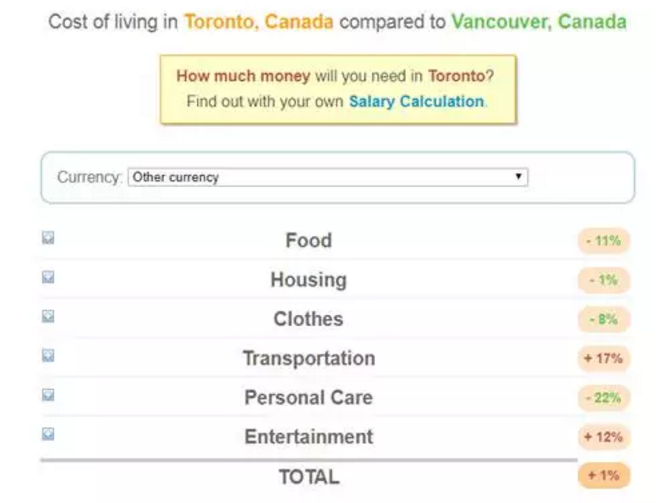This screenshot has height=503, width=661.
Task: Expand the Clothes category icon
Action: point(48,317)
